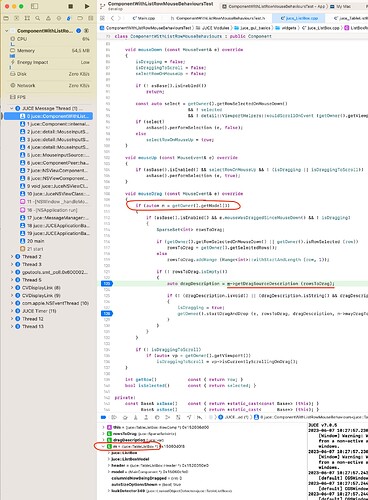Expand the header member variable
The image size is (368, 500).
point(109,465)
